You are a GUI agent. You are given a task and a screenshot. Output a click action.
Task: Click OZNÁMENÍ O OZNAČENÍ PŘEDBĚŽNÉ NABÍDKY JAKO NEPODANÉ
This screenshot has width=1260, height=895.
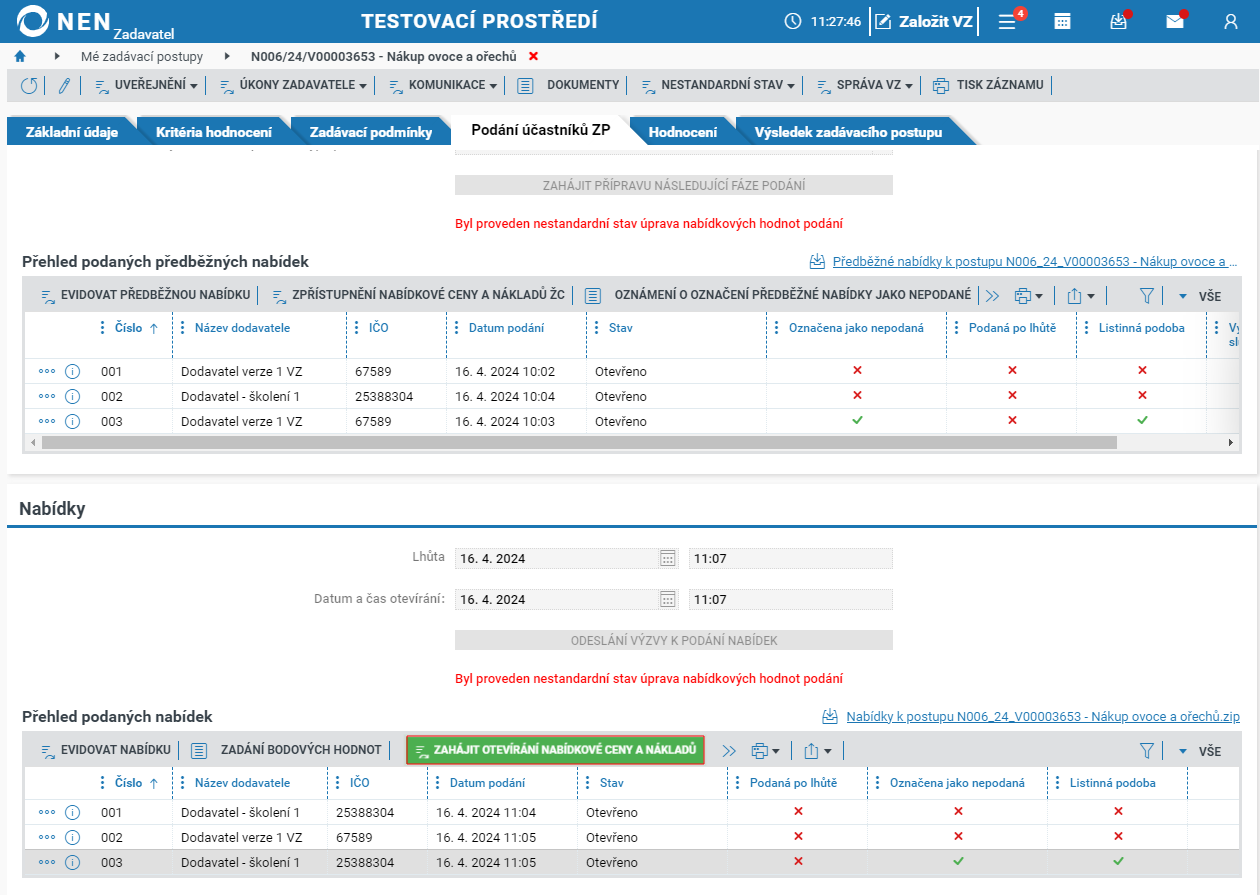pos(777,296)
